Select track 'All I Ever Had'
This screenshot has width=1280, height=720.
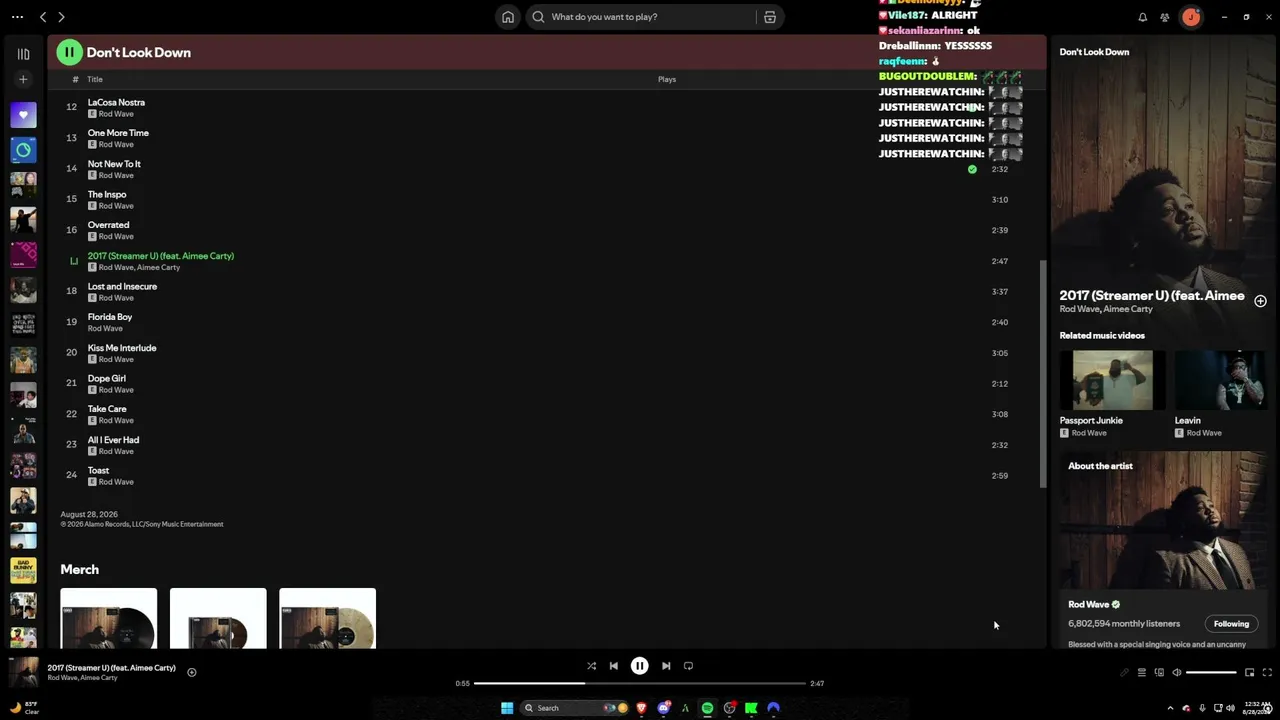pos(113,440)
